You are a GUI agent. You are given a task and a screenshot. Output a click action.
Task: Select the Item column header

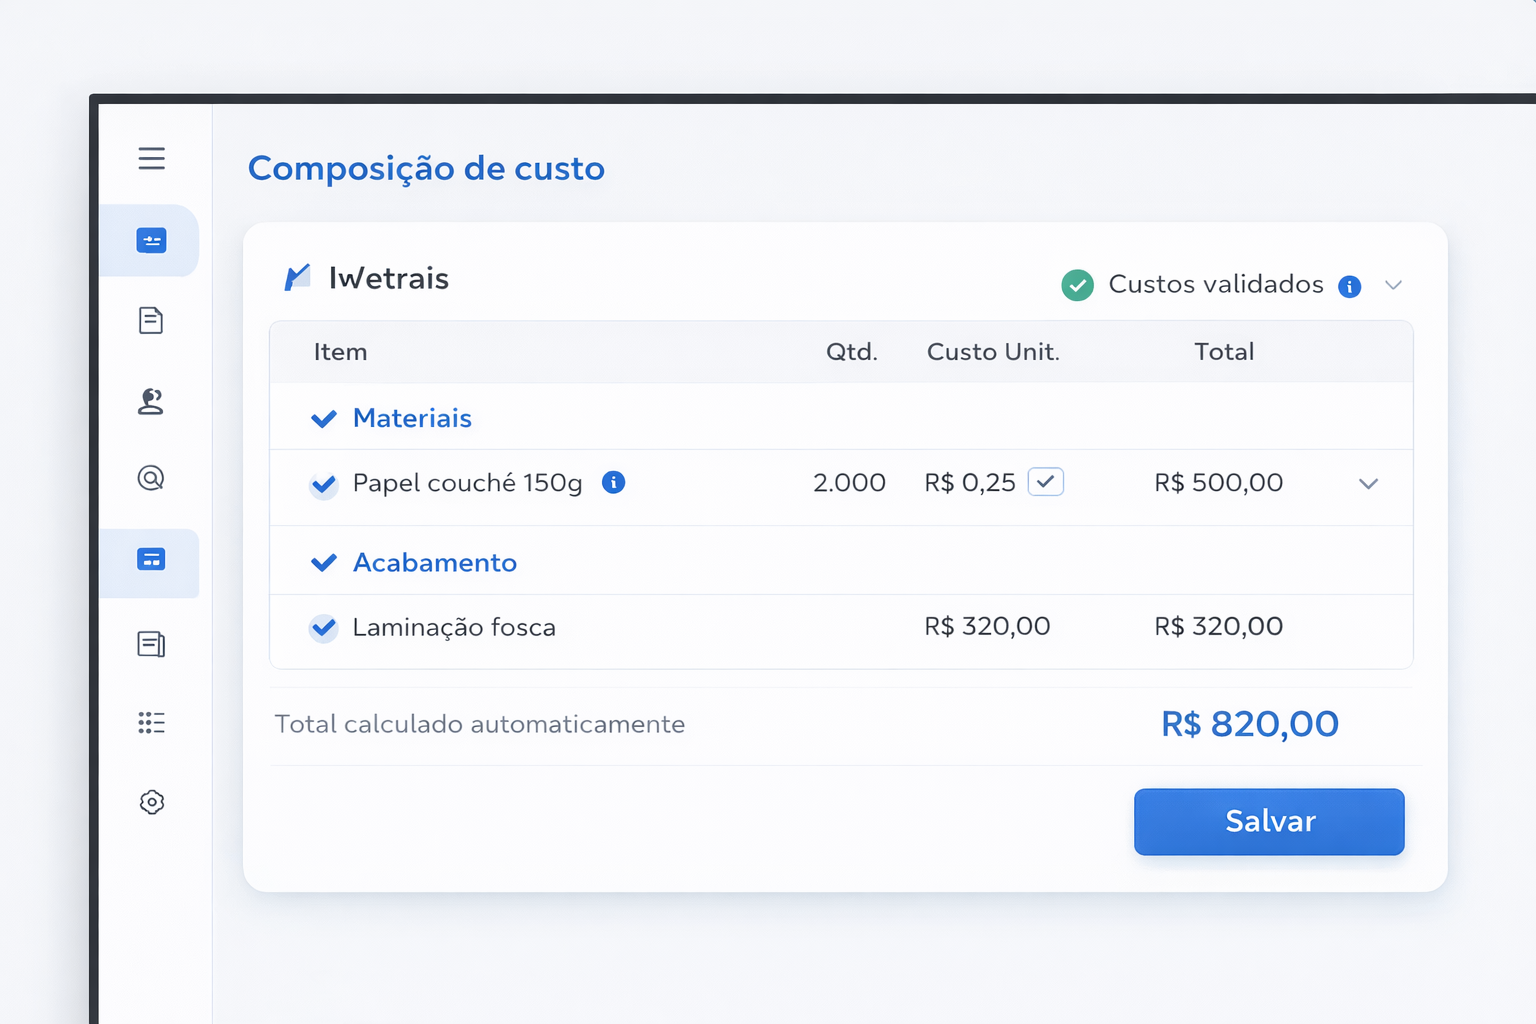tap(341, 352)
